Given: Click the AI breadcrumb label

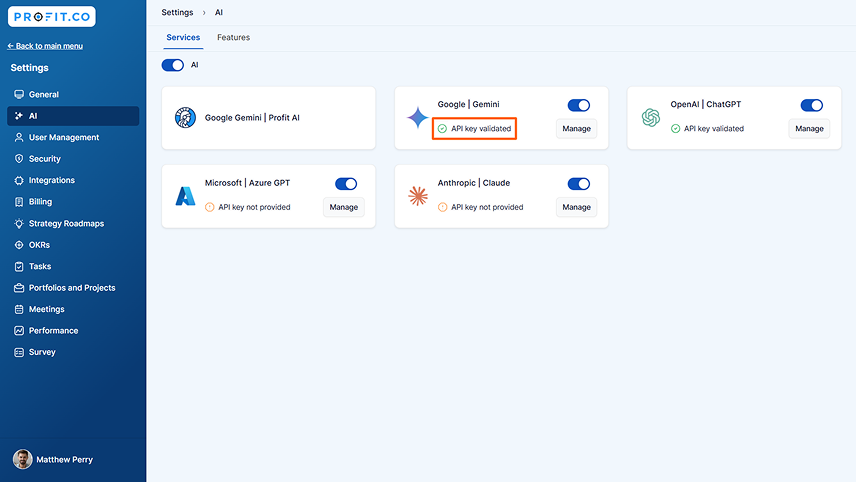Looking at the screenshot, I should click(218, 13).
